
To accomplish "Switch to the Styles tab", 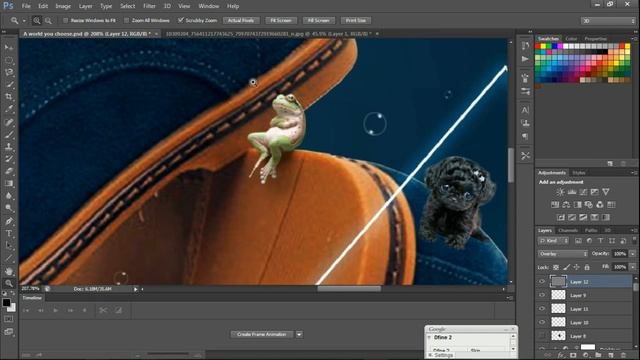I will coord(579,173).
